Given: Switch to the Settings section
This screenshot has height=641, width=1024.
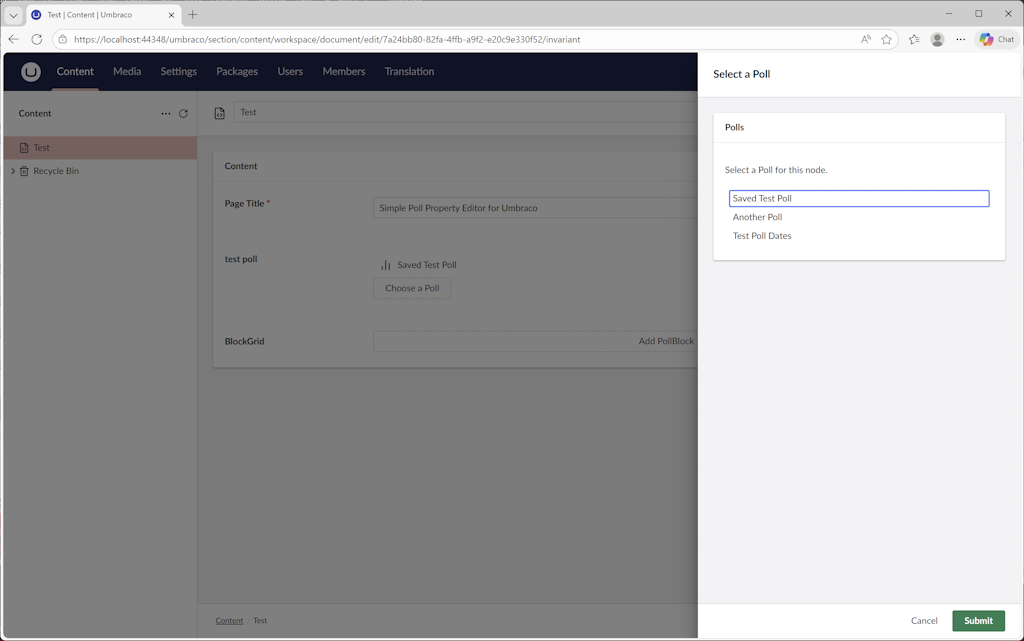Looking at the screenshot, I should 178,71.
